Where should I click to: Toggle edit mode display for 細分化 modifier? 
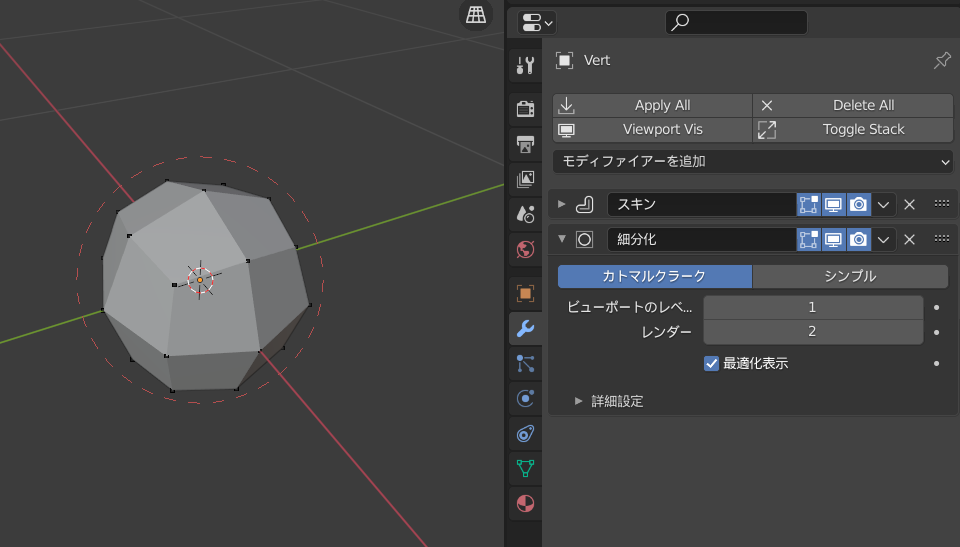[808, 240]
